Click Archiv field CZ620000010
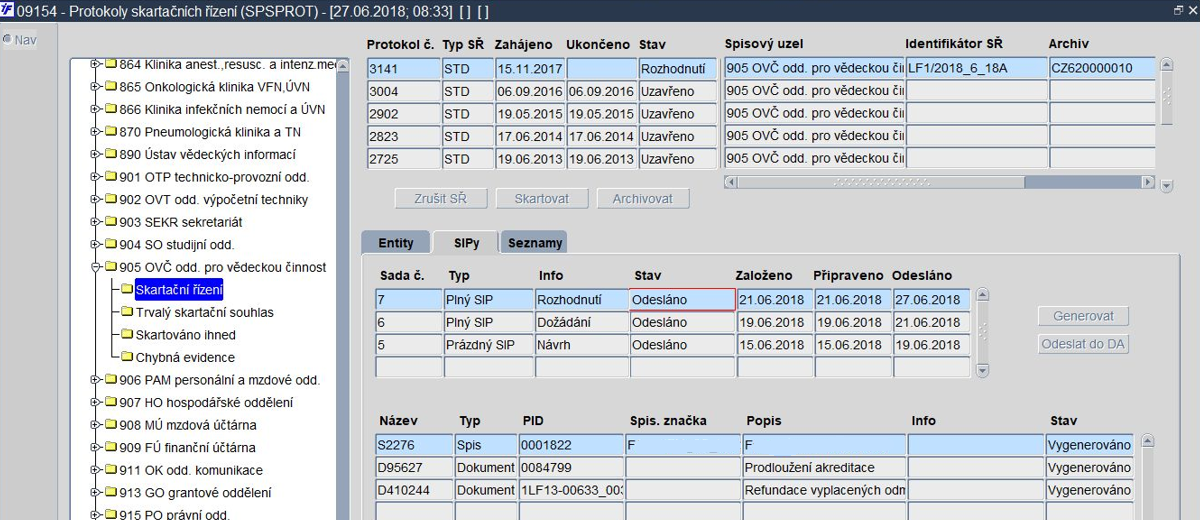 pyautogui.click(x=1103, y=68)
